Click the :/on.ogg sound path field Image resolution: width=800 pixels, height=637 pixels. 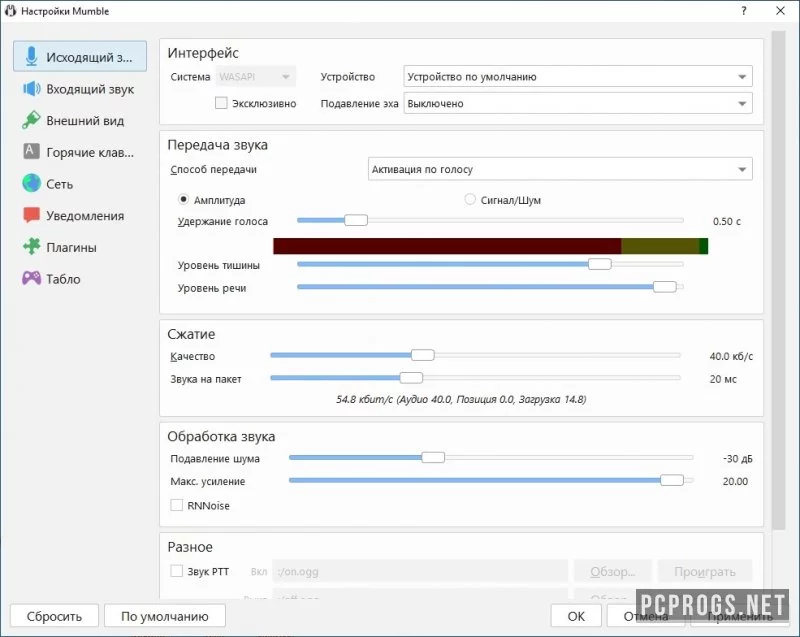click(x=420, y=571)
